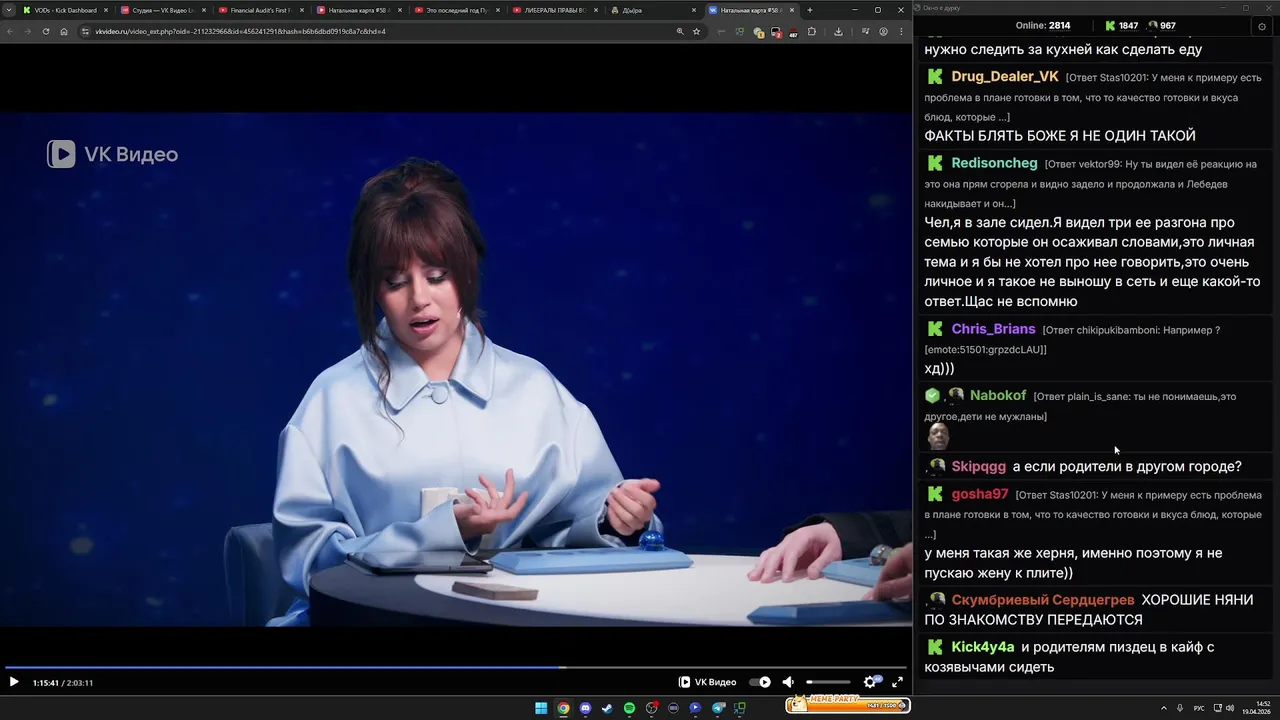Mute the video with speaker icon

pos(788,682)
